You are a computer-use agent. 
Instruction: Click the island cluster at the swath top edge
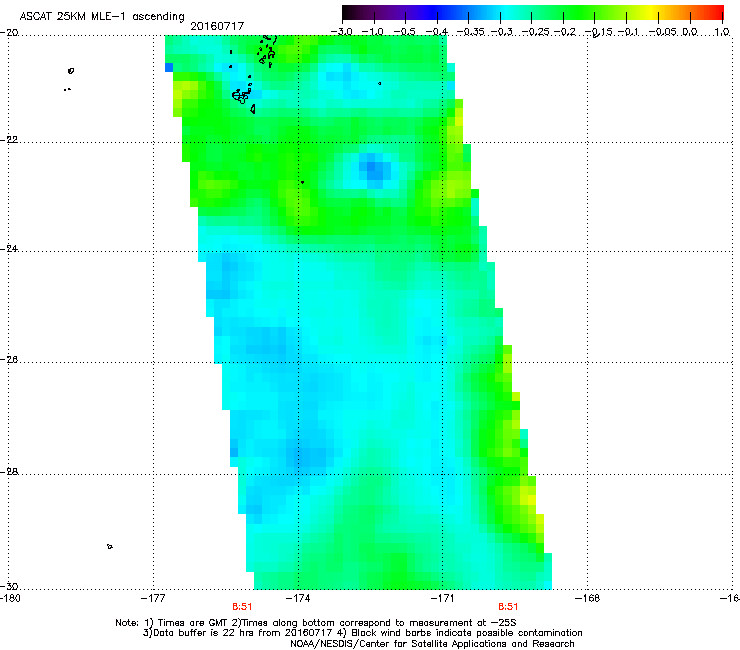(268, 50)
